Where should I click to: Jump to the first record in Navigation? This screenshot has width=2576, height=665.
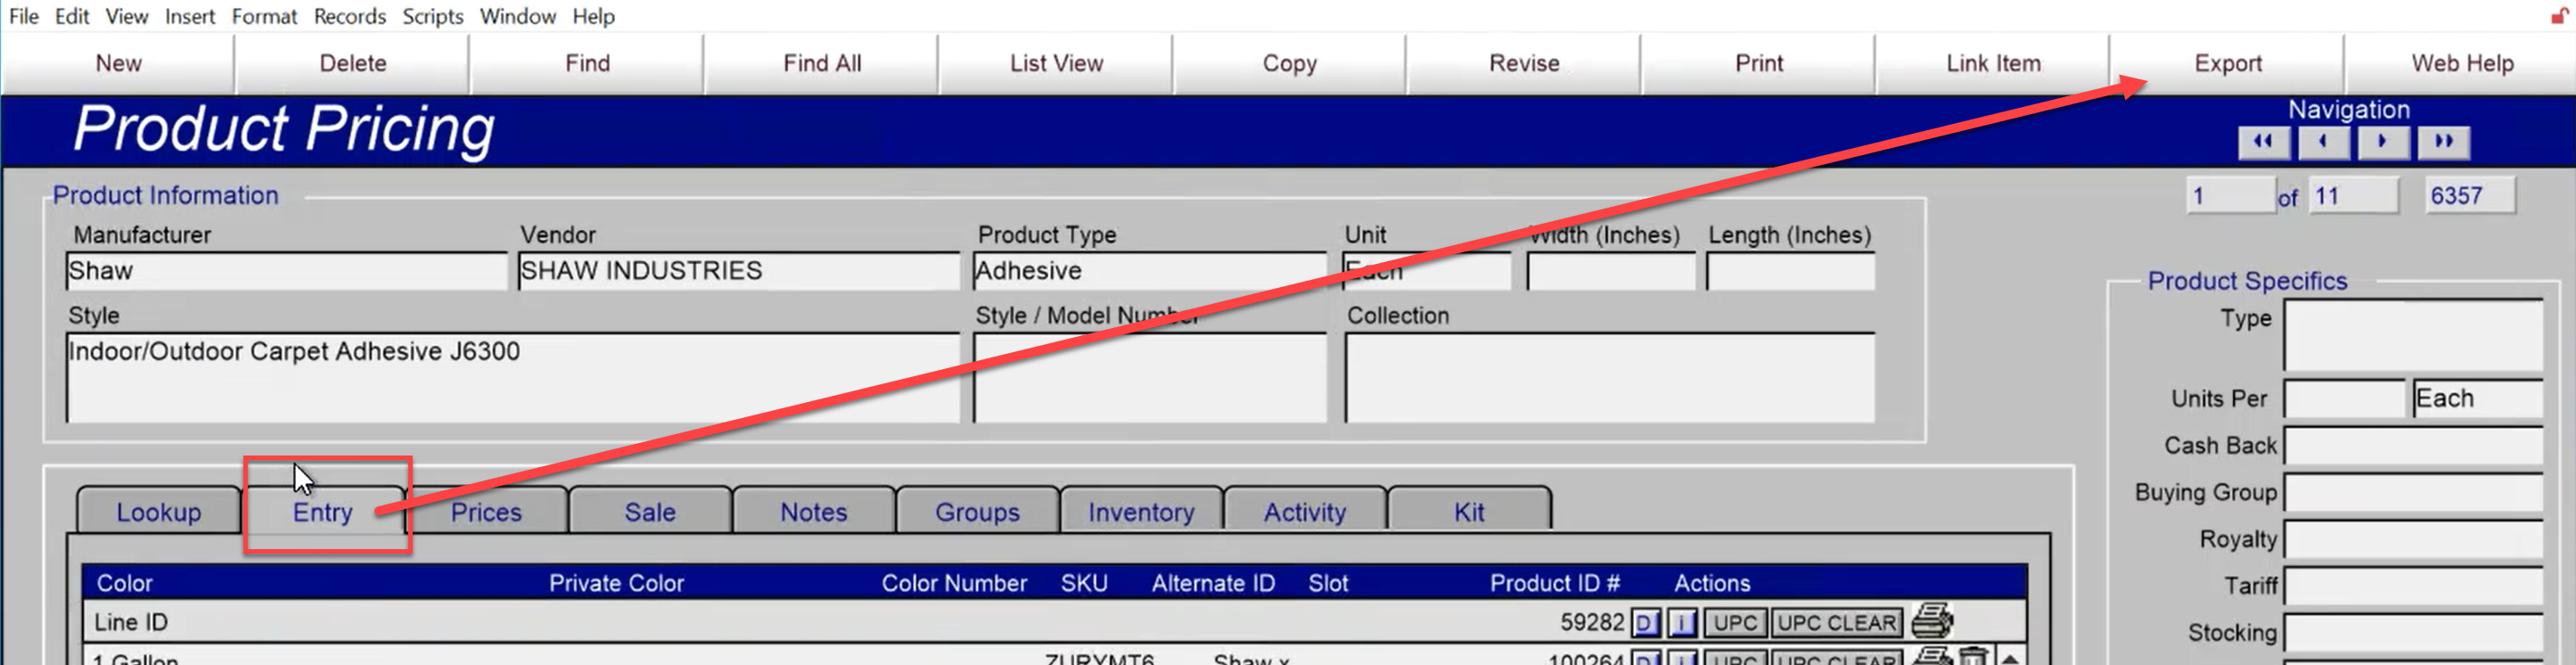coord(2263,142)
